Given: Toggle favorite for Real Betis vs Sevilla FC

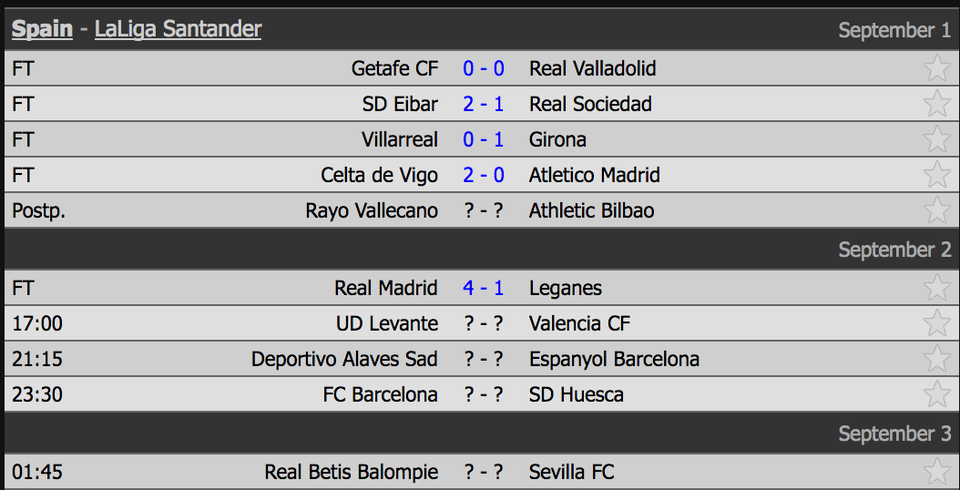Looking at the screenshot, I should coord(936,471).
